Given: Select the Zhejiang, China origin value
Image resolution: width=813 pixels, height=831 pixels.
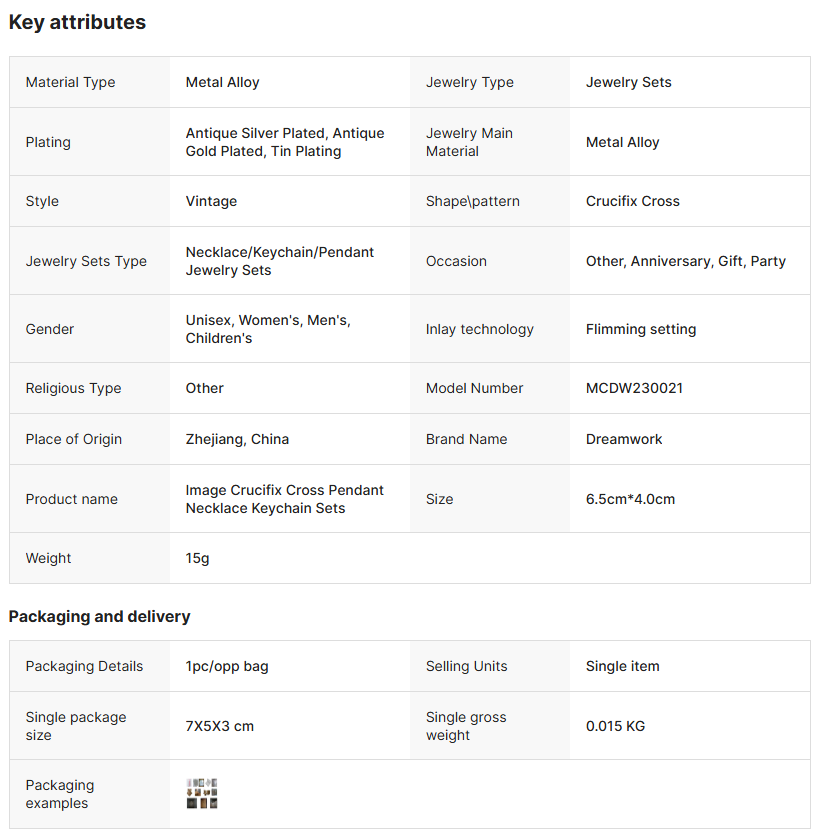Looking at the screenshot, I should pos(237,439).
